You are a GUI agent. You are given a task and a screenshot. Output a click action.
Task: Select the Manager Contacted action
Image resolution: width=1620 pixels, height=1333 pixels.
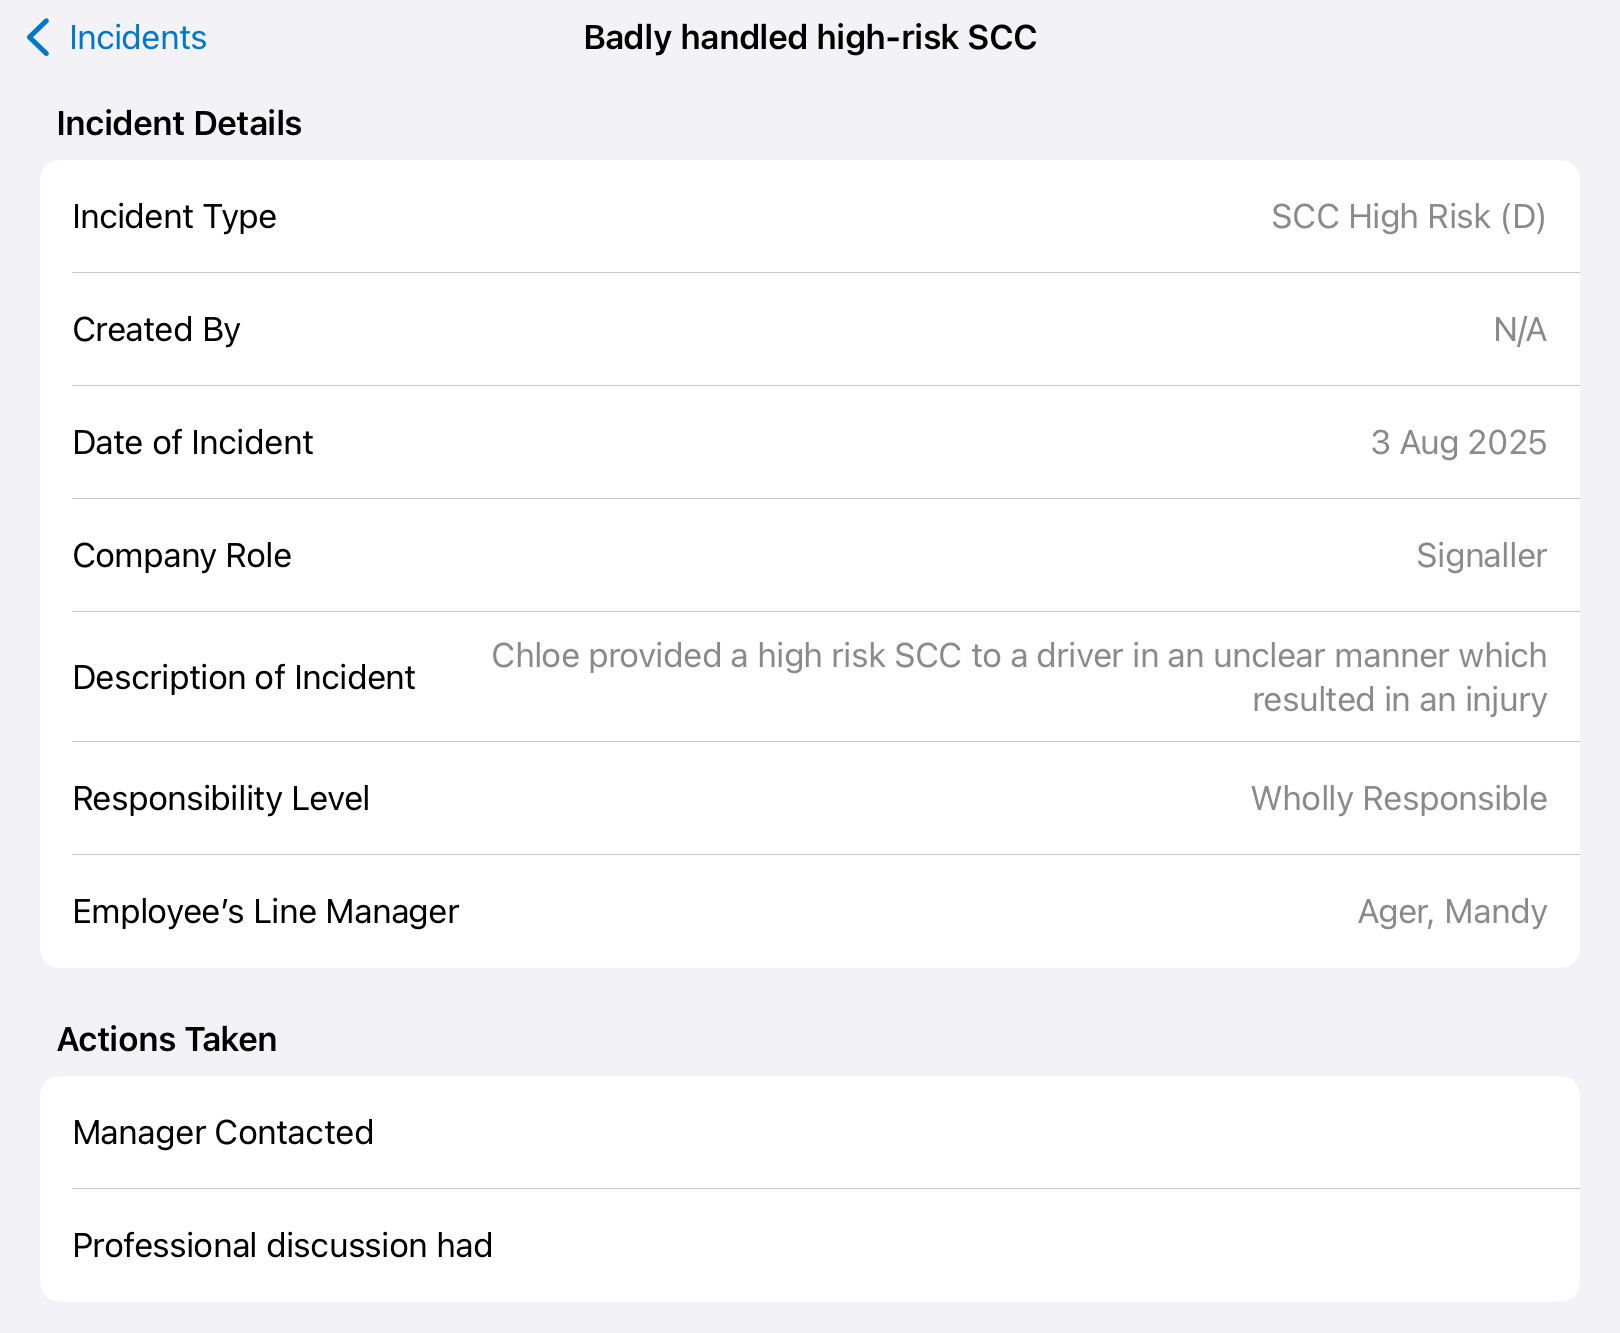810,1132
